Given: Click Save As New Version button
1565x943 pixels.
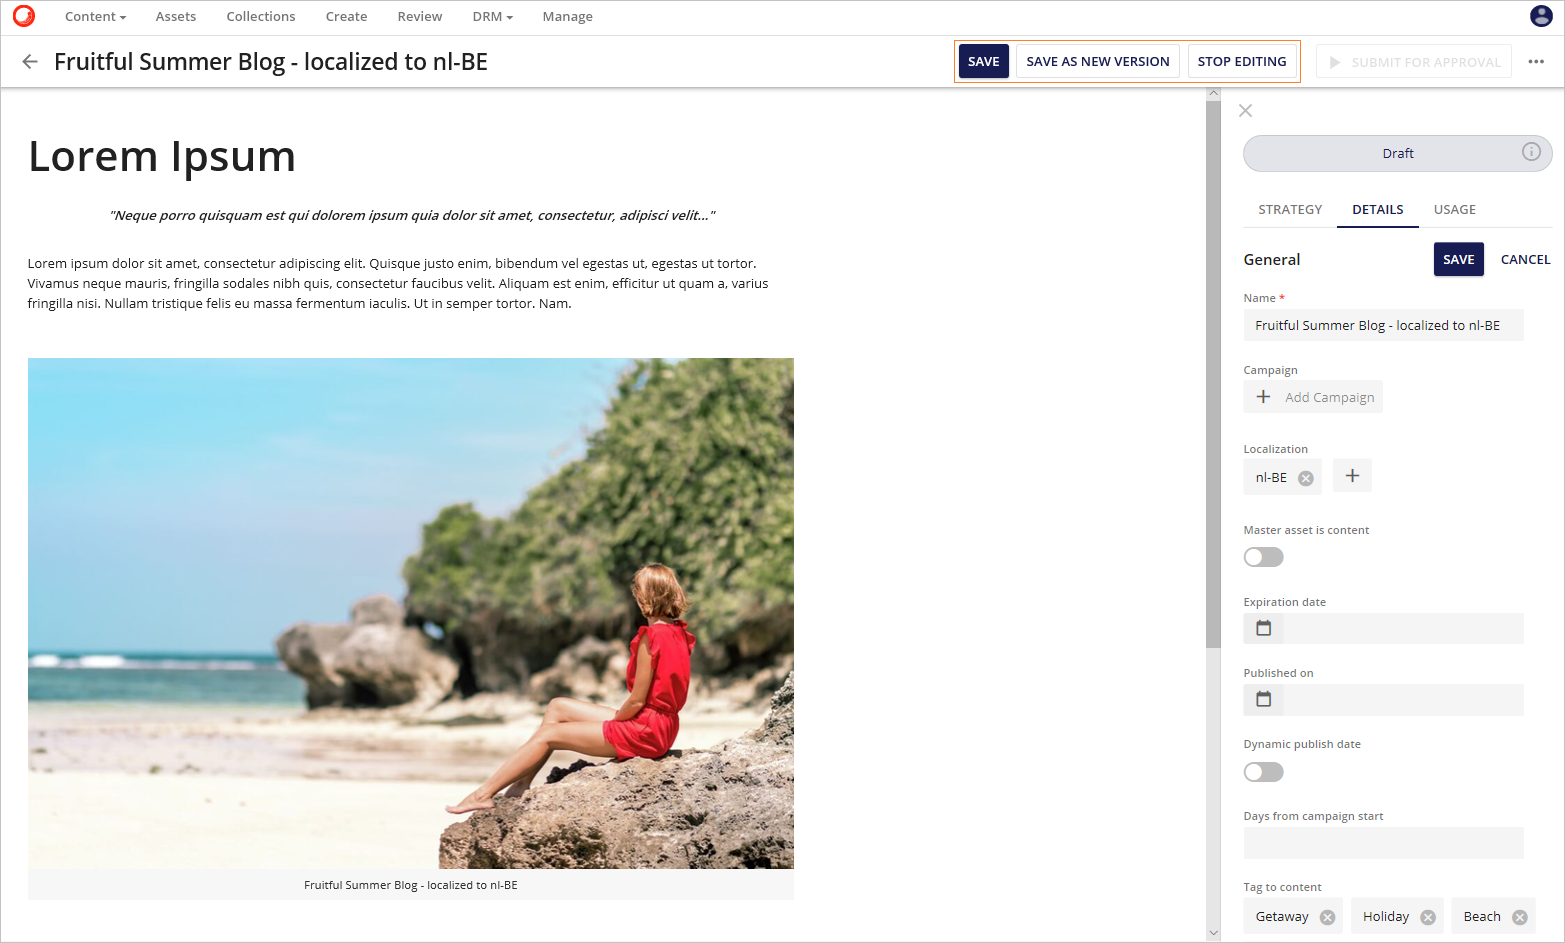Looking at the screenshot, I should pyautogui.click(x=1098, y=62).
